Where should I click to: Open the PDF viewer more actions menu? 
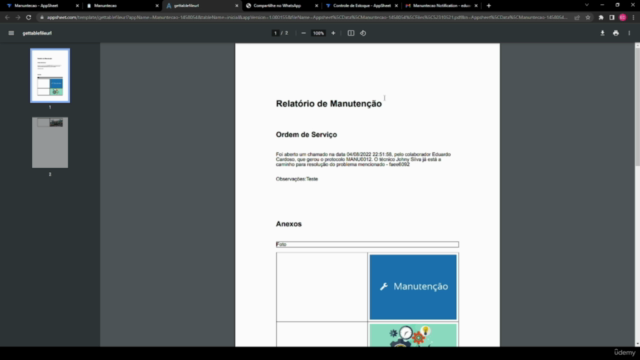[629, 33]
